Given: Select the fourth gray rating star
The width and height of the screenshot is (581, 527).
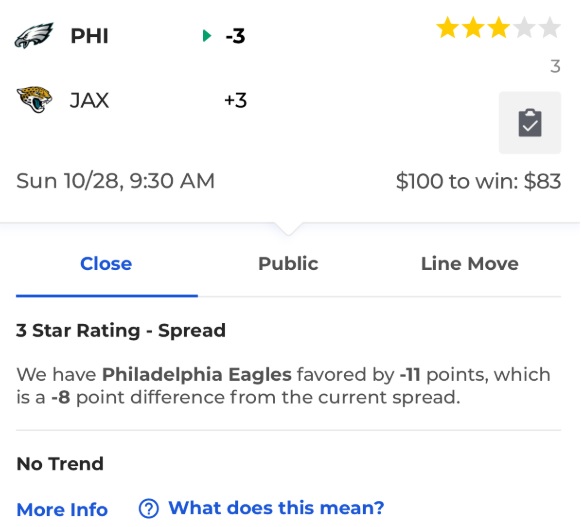Looking at the screenshot, I should pos(524,28).
